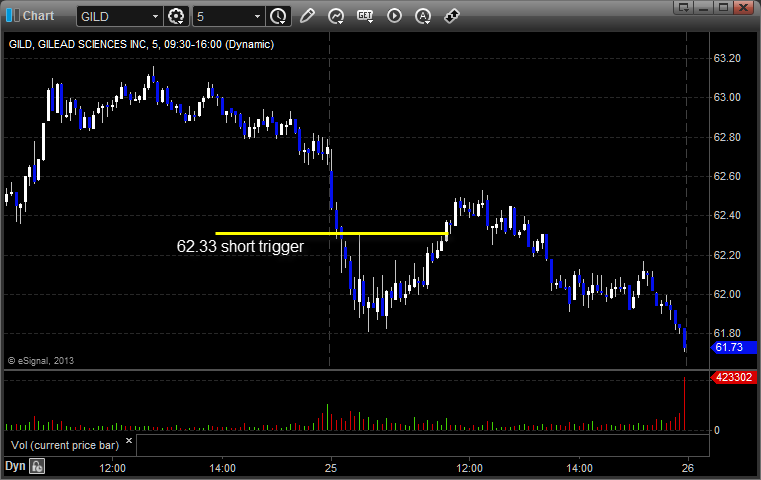Click the 62.40 price axis label
This screenshot has width=761, height=480.
coord(727,215)
